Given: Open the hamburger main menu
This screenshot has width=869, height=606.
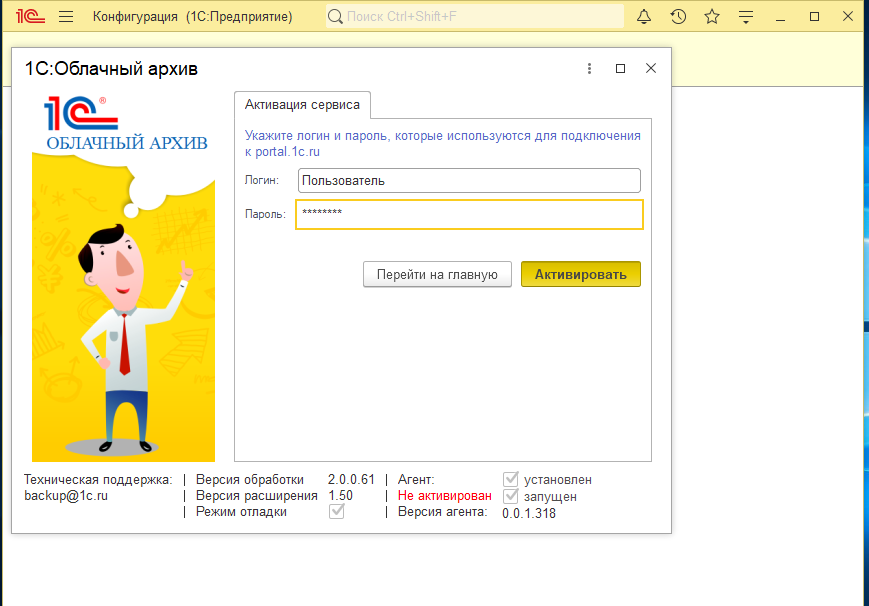Looking at the screenshot, I should pyautogui.click(x=66, y=17).
